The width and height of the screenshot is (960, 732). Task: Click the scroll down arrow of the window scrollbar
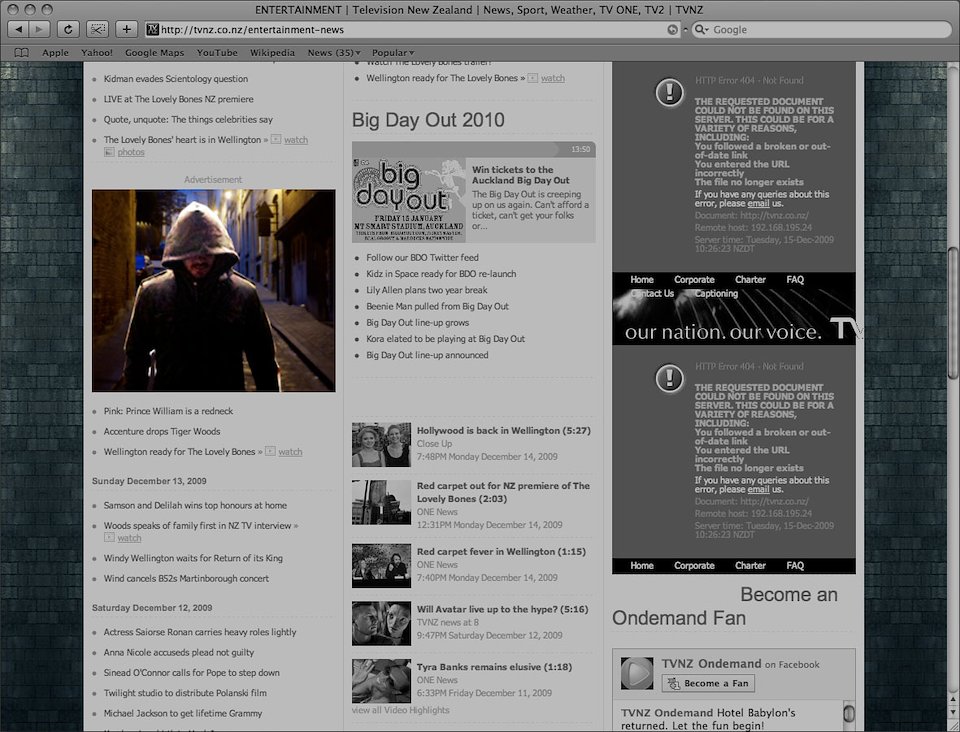coord(953,712)
